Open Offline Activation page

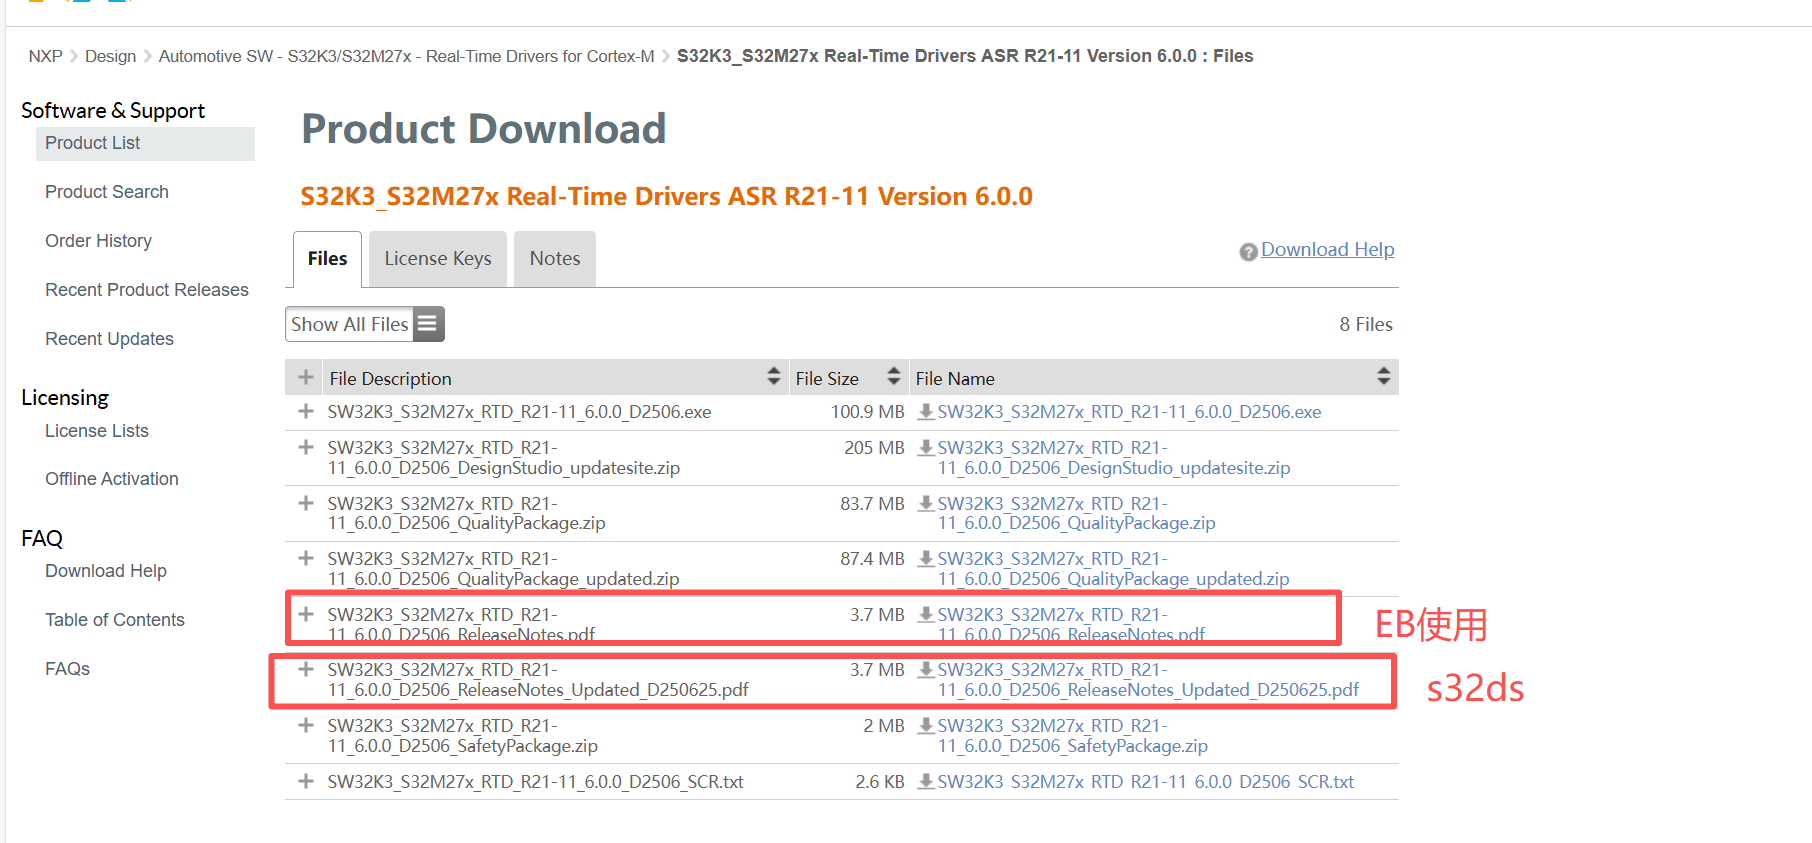coord(112,479)
